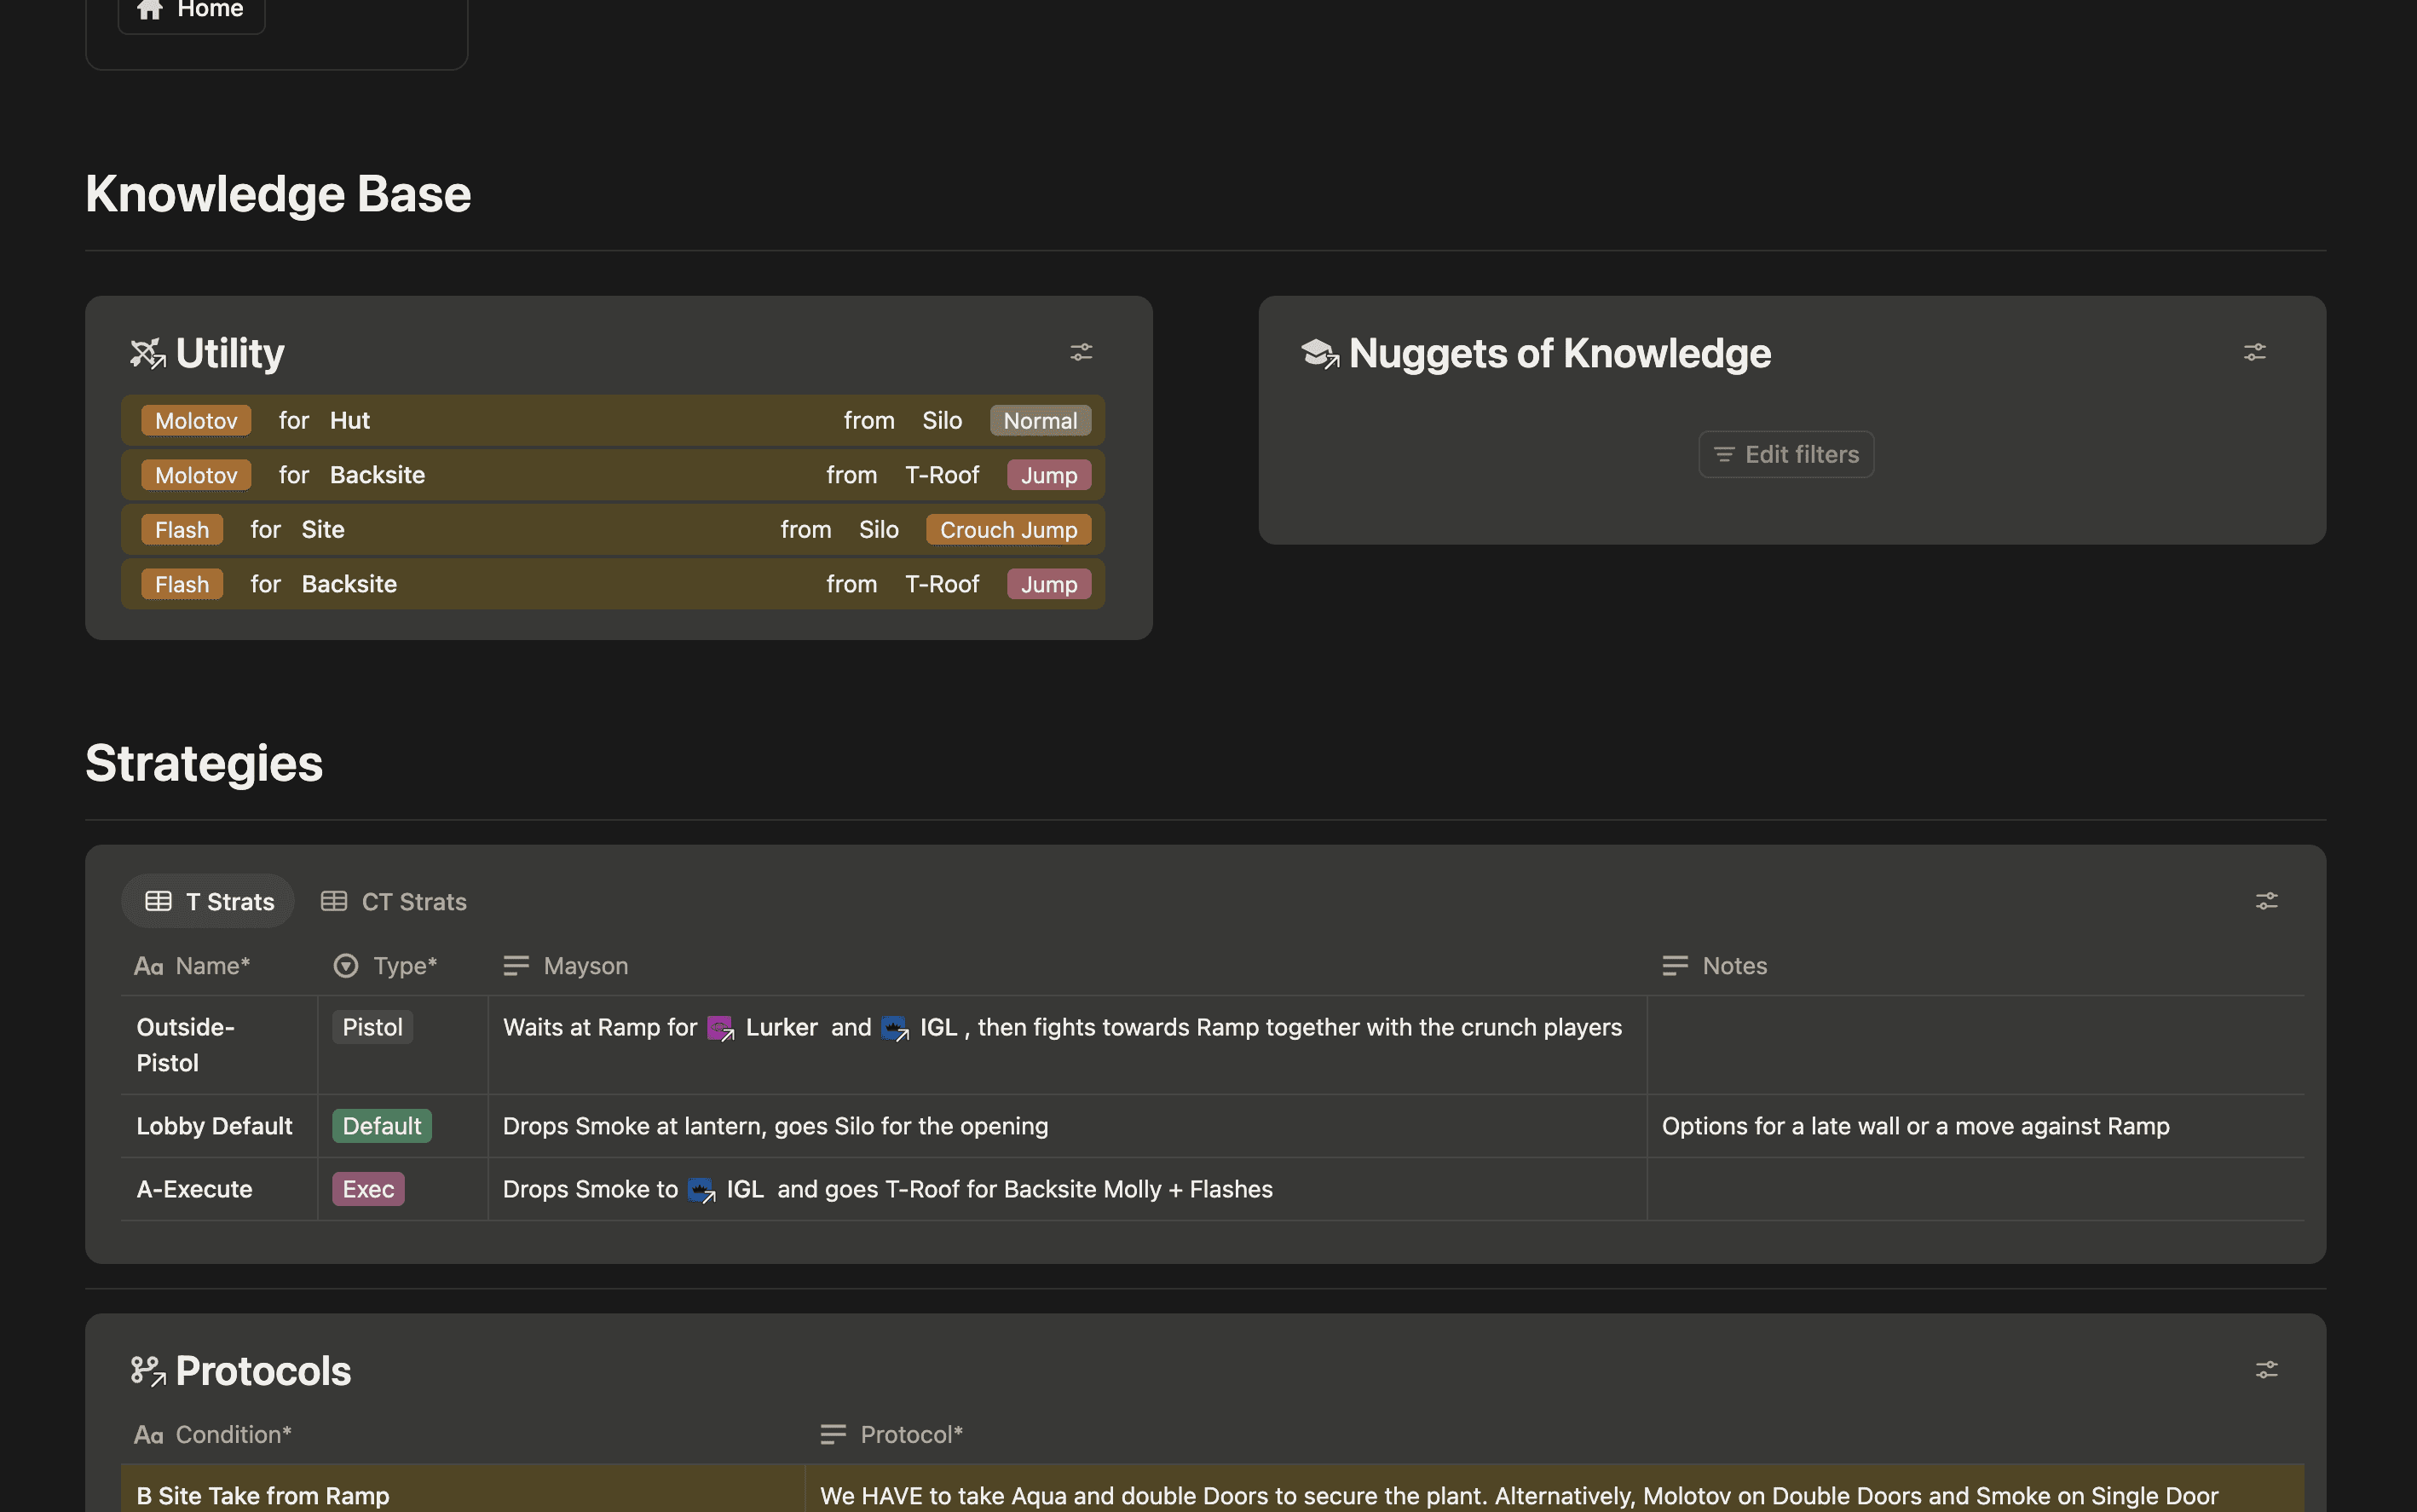Click 'Options for a late wall' notes cell
This screenshot has height=1512, width=2417.
point(1975,1127)
